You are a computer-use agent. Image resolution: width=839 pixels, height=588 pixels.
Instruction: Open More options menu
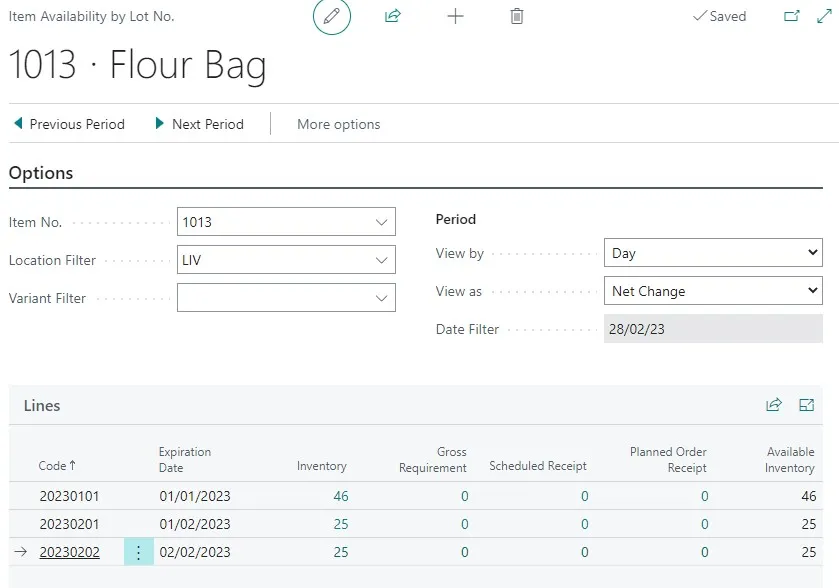[339, 124]
